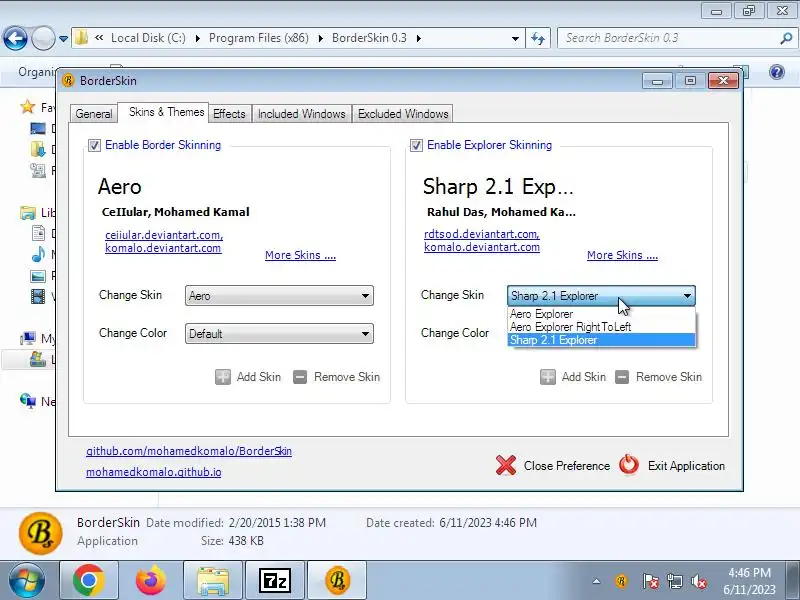Open mohamedkomalo.github.io link
This screenshot has height=600, width=800.
pos(154,472)
